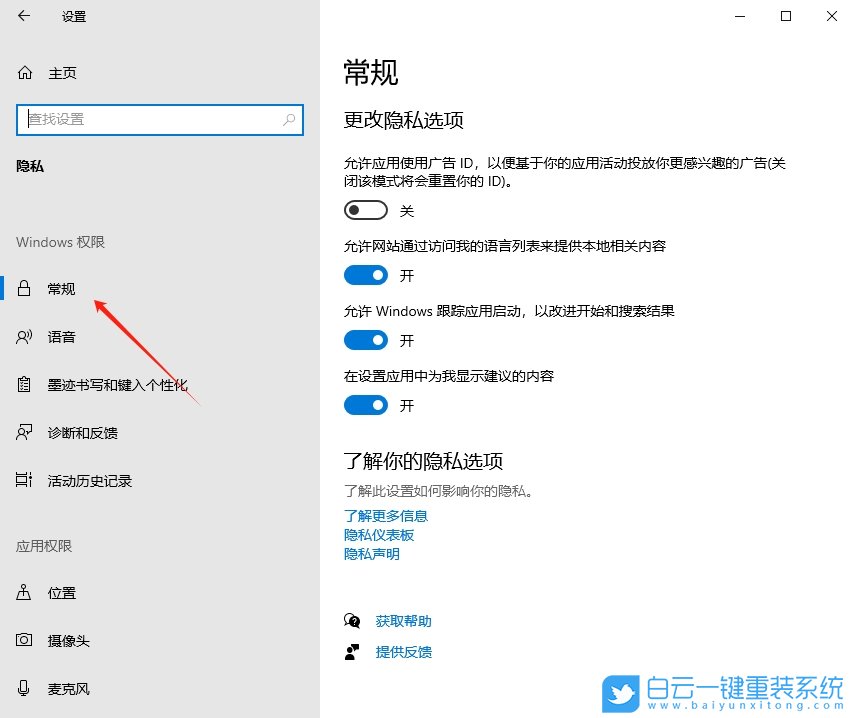Open the 隐私仪表板 (Privacy dashboard)
855x718 pixels.
click(x=378, y=535)
